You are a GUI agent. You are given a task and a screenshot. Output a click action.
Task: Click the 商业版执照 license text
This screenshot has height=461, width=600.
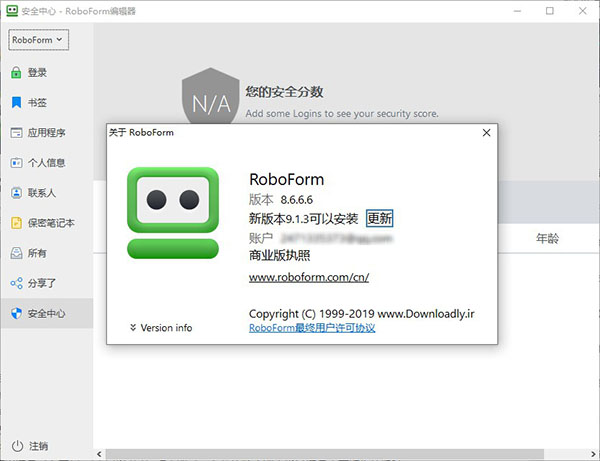point(279,255)
